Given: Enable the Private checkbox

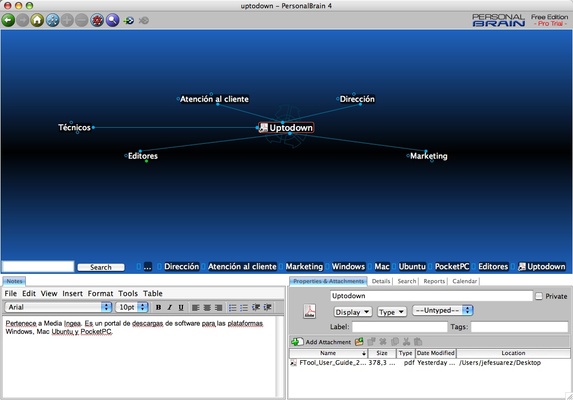Looking at the screenshot, I should (539, 296).
